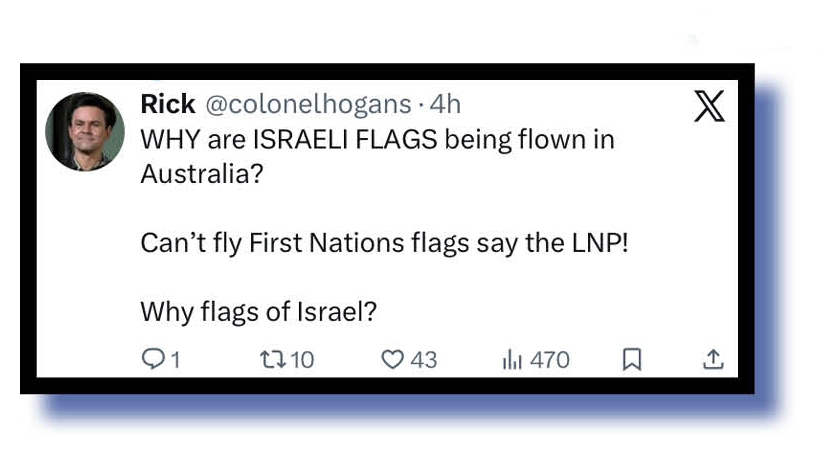Click the text Why flags of Israel?
Viewport: 824px width, 473px height.
[x=258, y=312]
